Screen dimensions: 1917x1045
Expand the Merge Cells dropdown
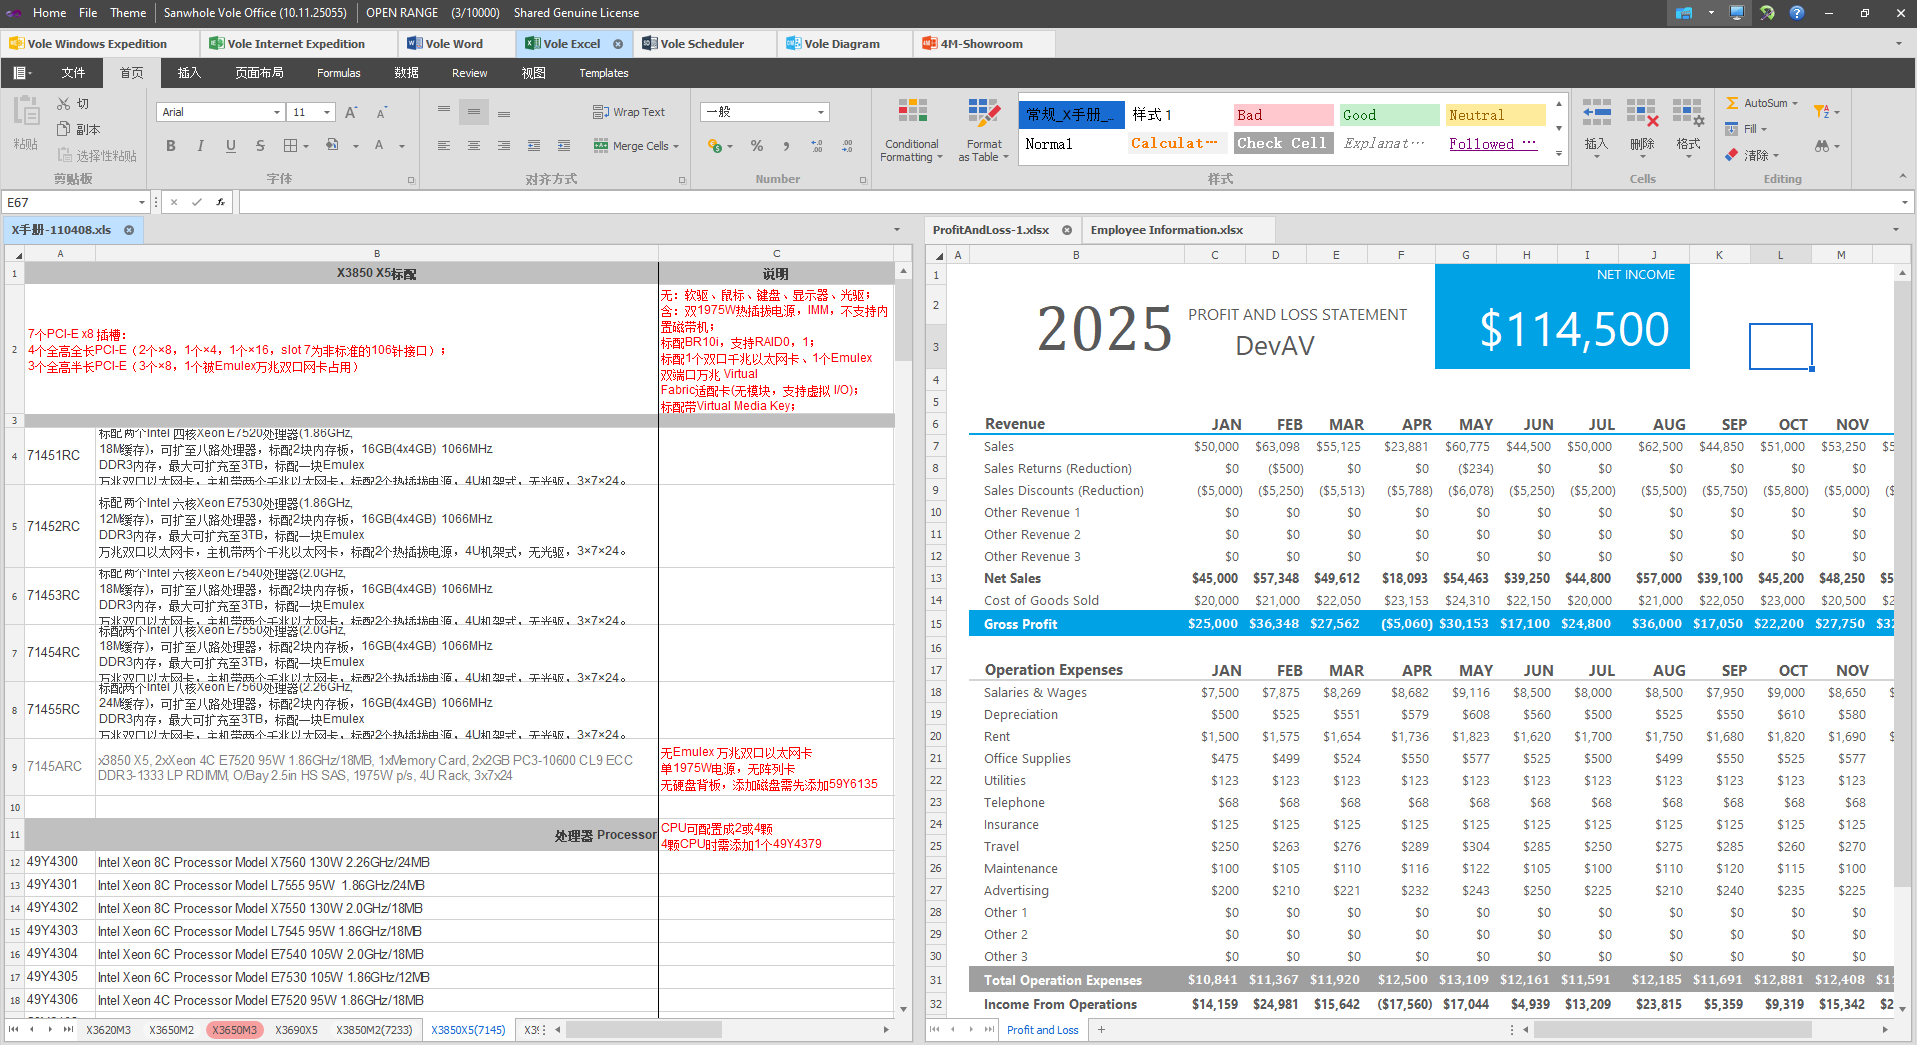[676, 147]
